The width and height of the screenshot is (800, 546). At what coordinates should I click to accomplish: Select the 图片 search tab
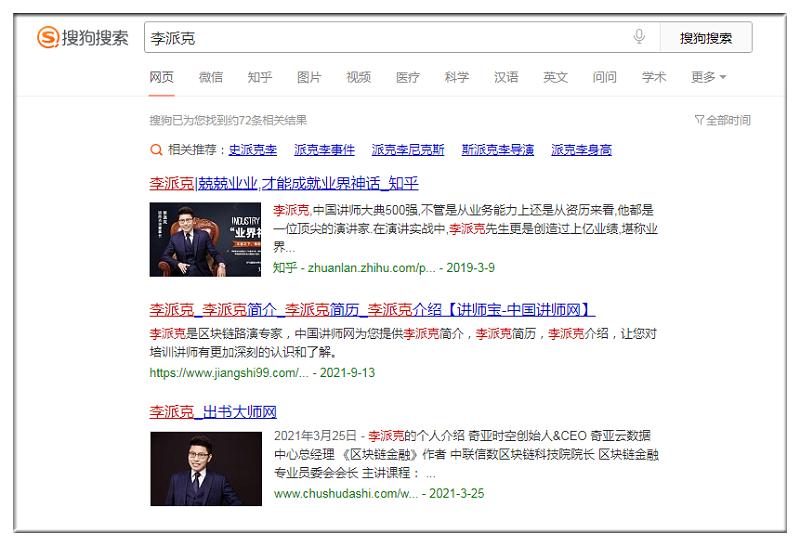[x=309, y=77]
